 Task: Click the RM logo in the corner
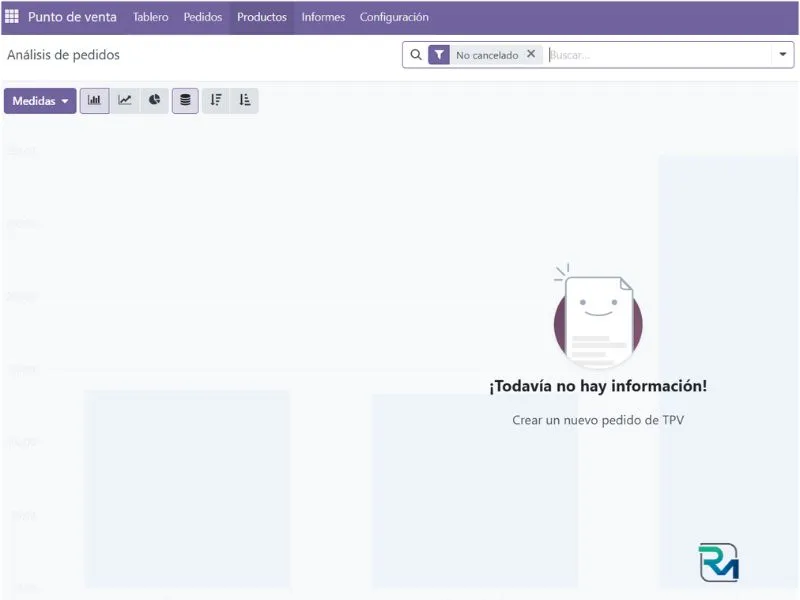pos(718,562)
